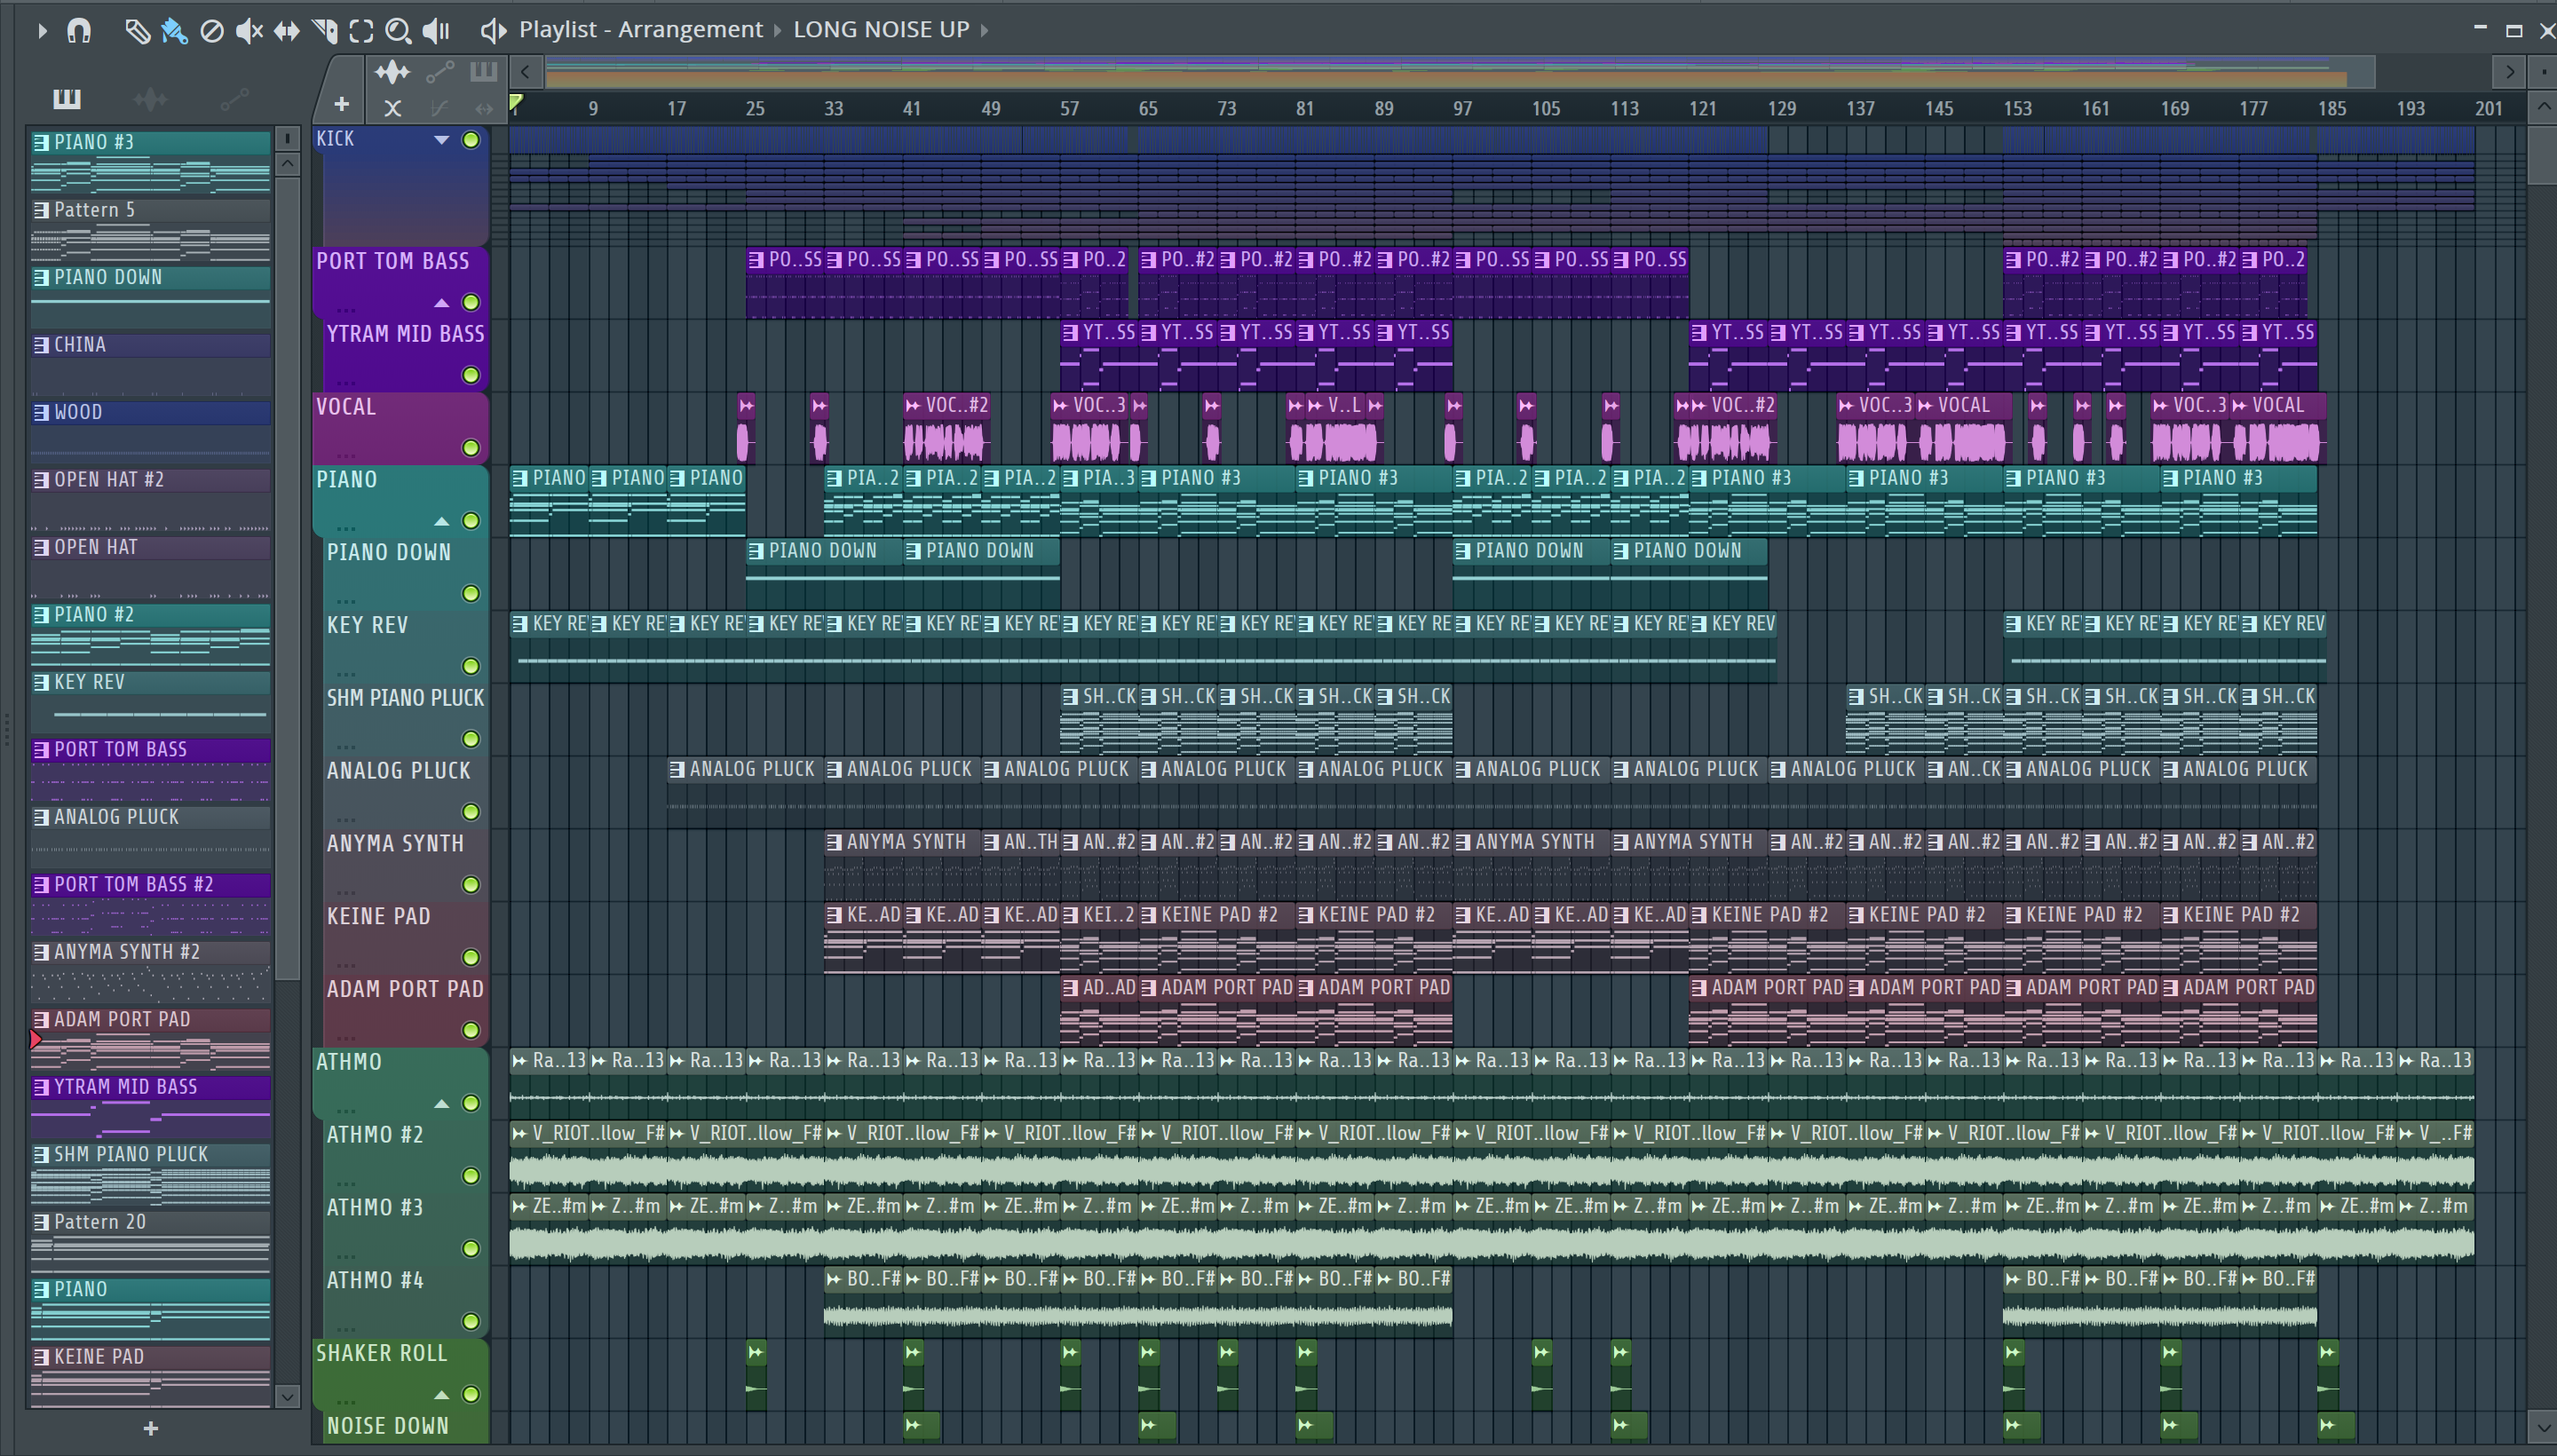Image resolution: width=2557 pixels, height=1456 pixels.
Task: Mute the PIANO track
Action: (x=470, y=521)
